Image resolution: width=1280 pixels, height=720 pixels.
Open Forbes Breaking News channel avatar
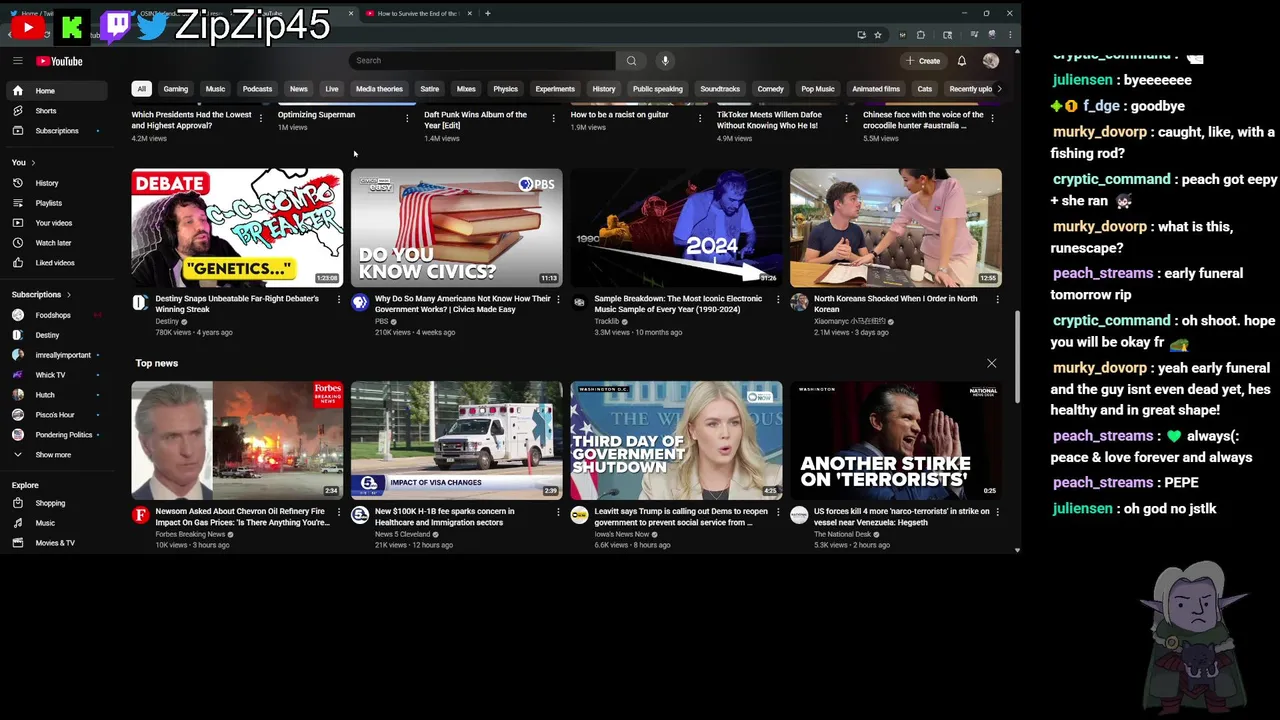coord(140,515)
